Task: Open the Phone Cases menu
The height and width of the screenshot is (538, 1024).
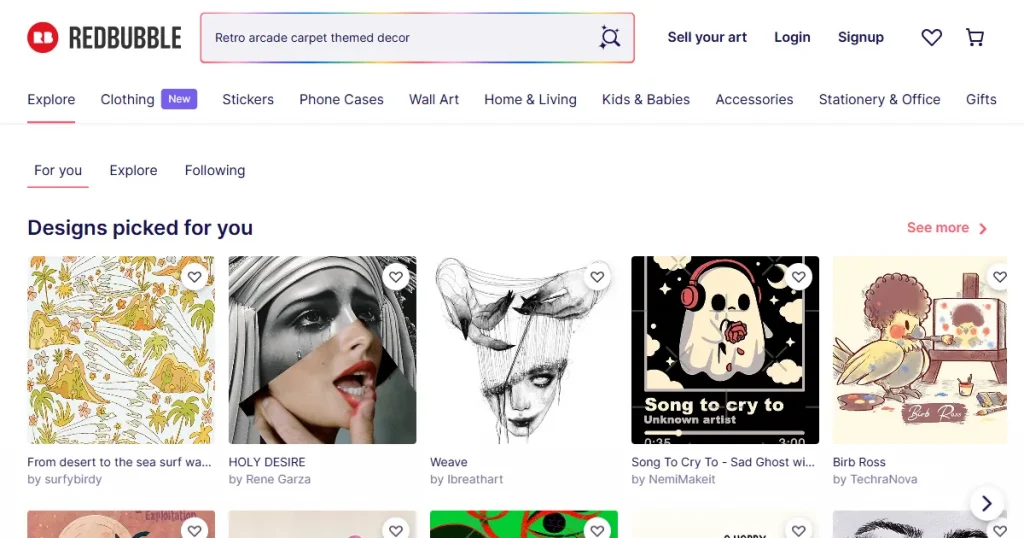Action: tap(342, 99)
